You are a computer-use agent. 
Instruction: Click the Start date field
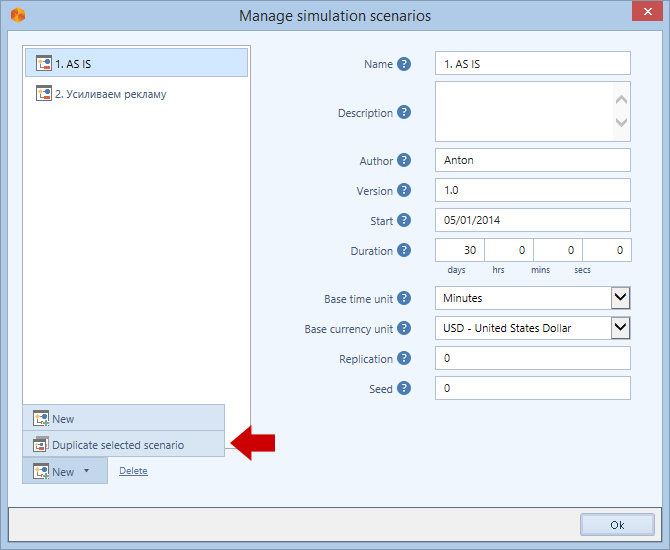point(533,220)
